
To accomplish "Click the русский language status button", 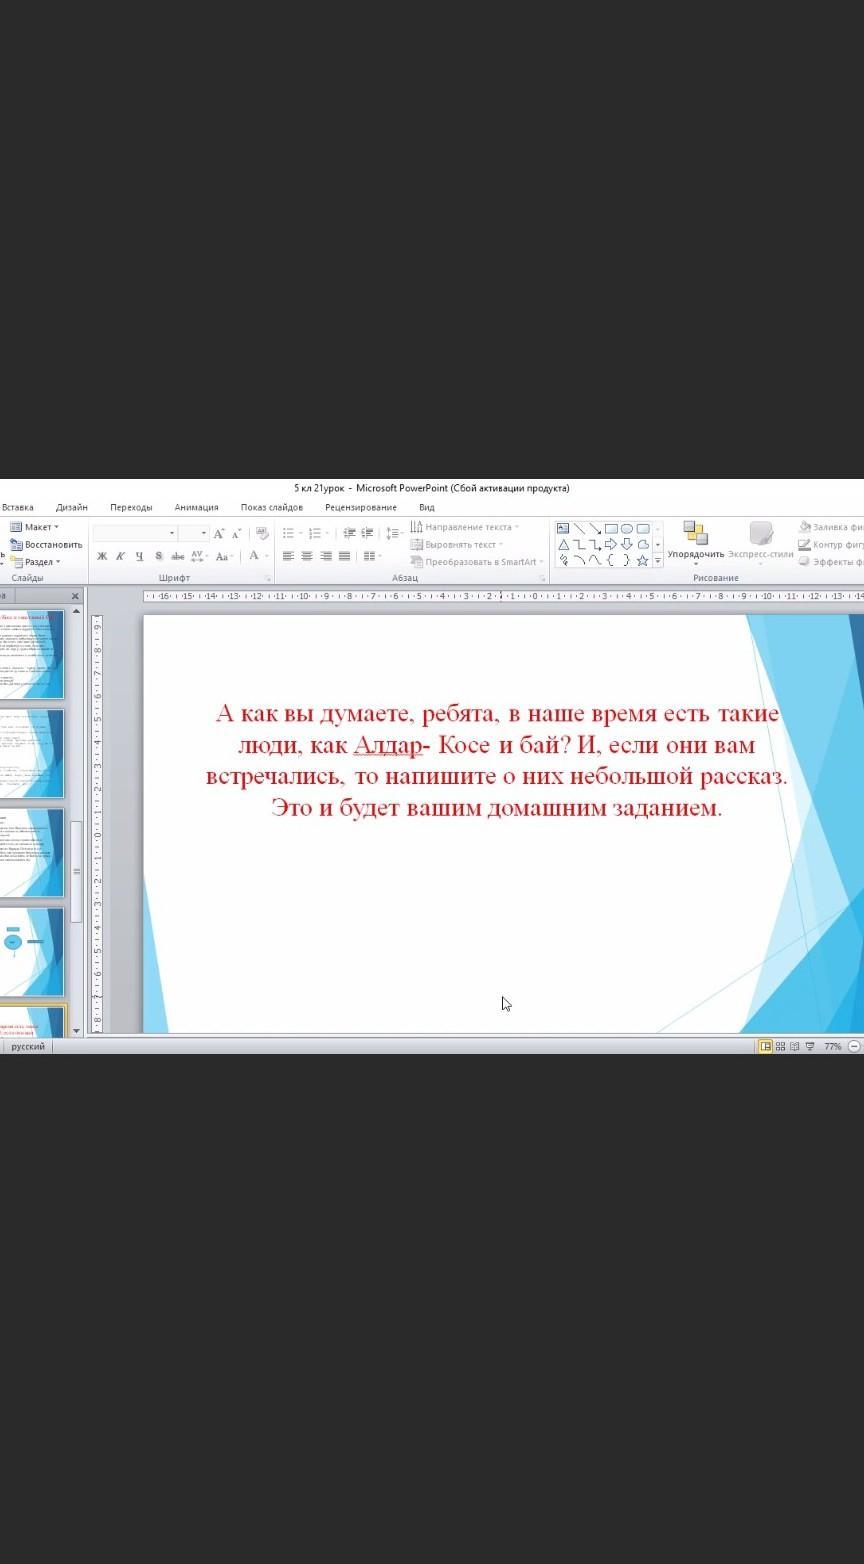I will (28, 1046).
